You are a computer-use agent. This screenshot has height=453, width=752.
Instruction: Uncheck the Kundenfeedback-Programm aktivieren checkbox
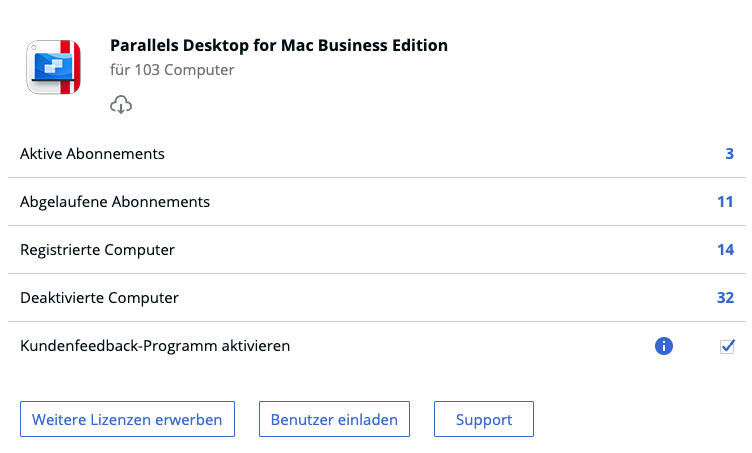coord(727,346)
